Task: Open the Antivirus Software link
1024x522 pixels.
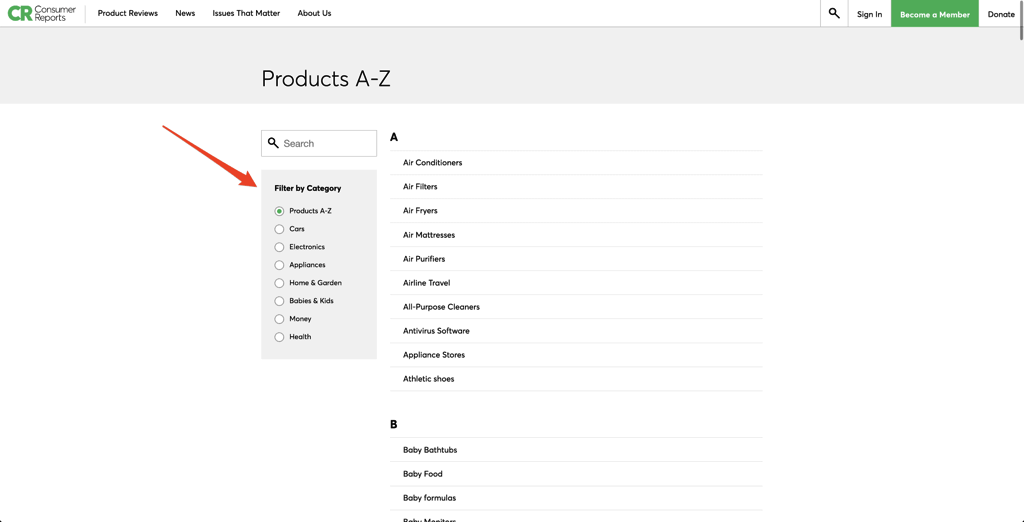Action: click(436, 331)
